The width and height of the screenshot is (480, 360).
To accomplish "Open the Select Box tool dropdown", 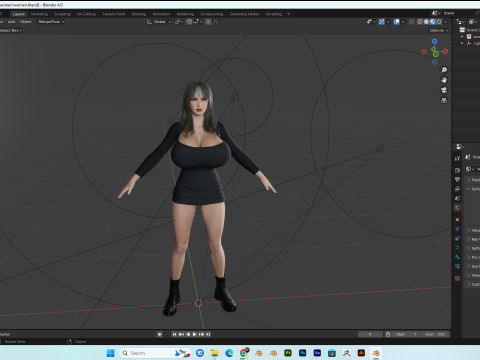I will coord(10,30).
